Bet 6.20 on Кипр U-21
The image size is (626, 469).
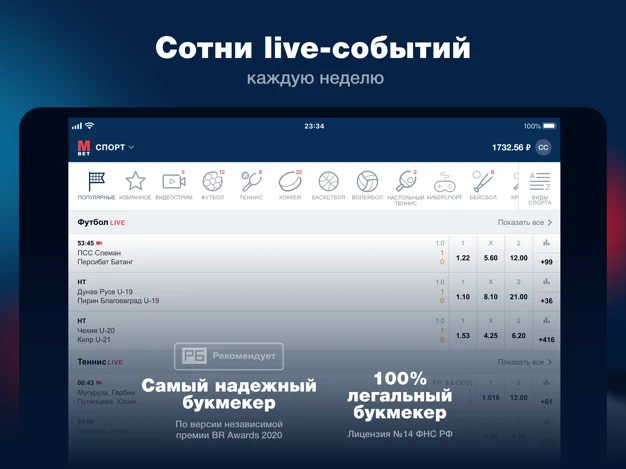tap(519, 335)
